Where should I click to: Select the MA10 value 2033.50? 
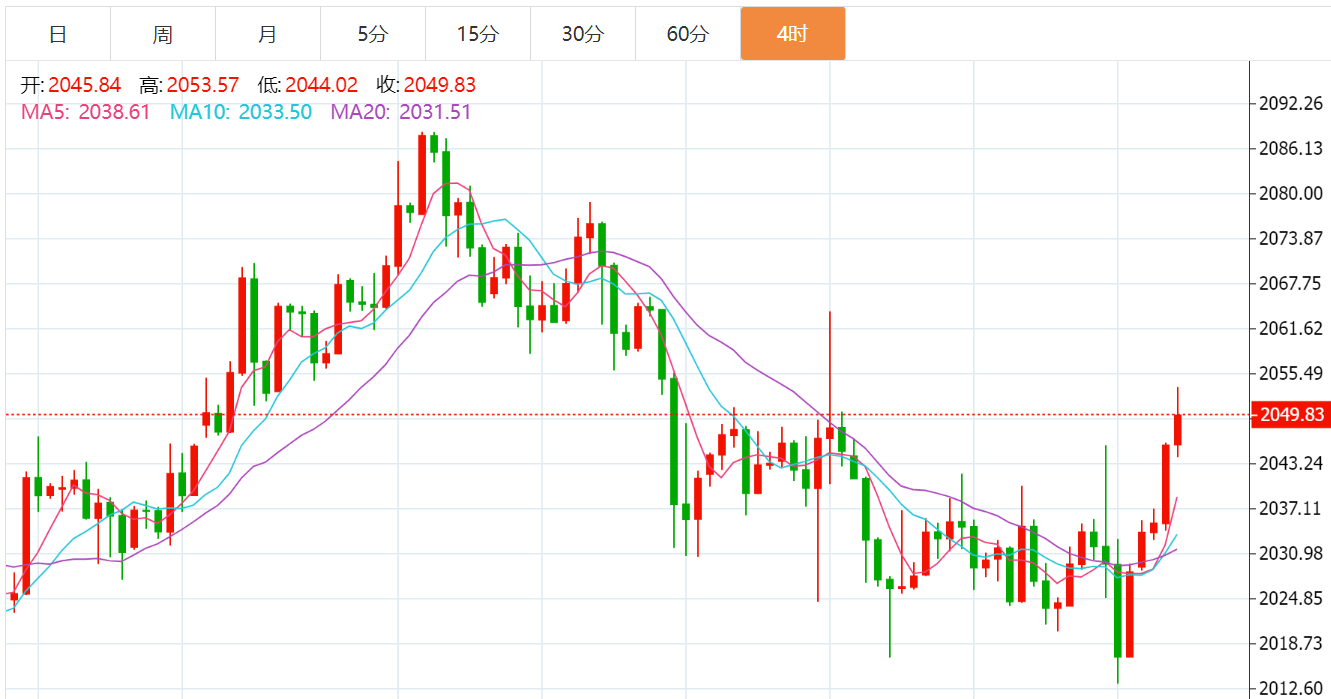click(x=275, y=112)
